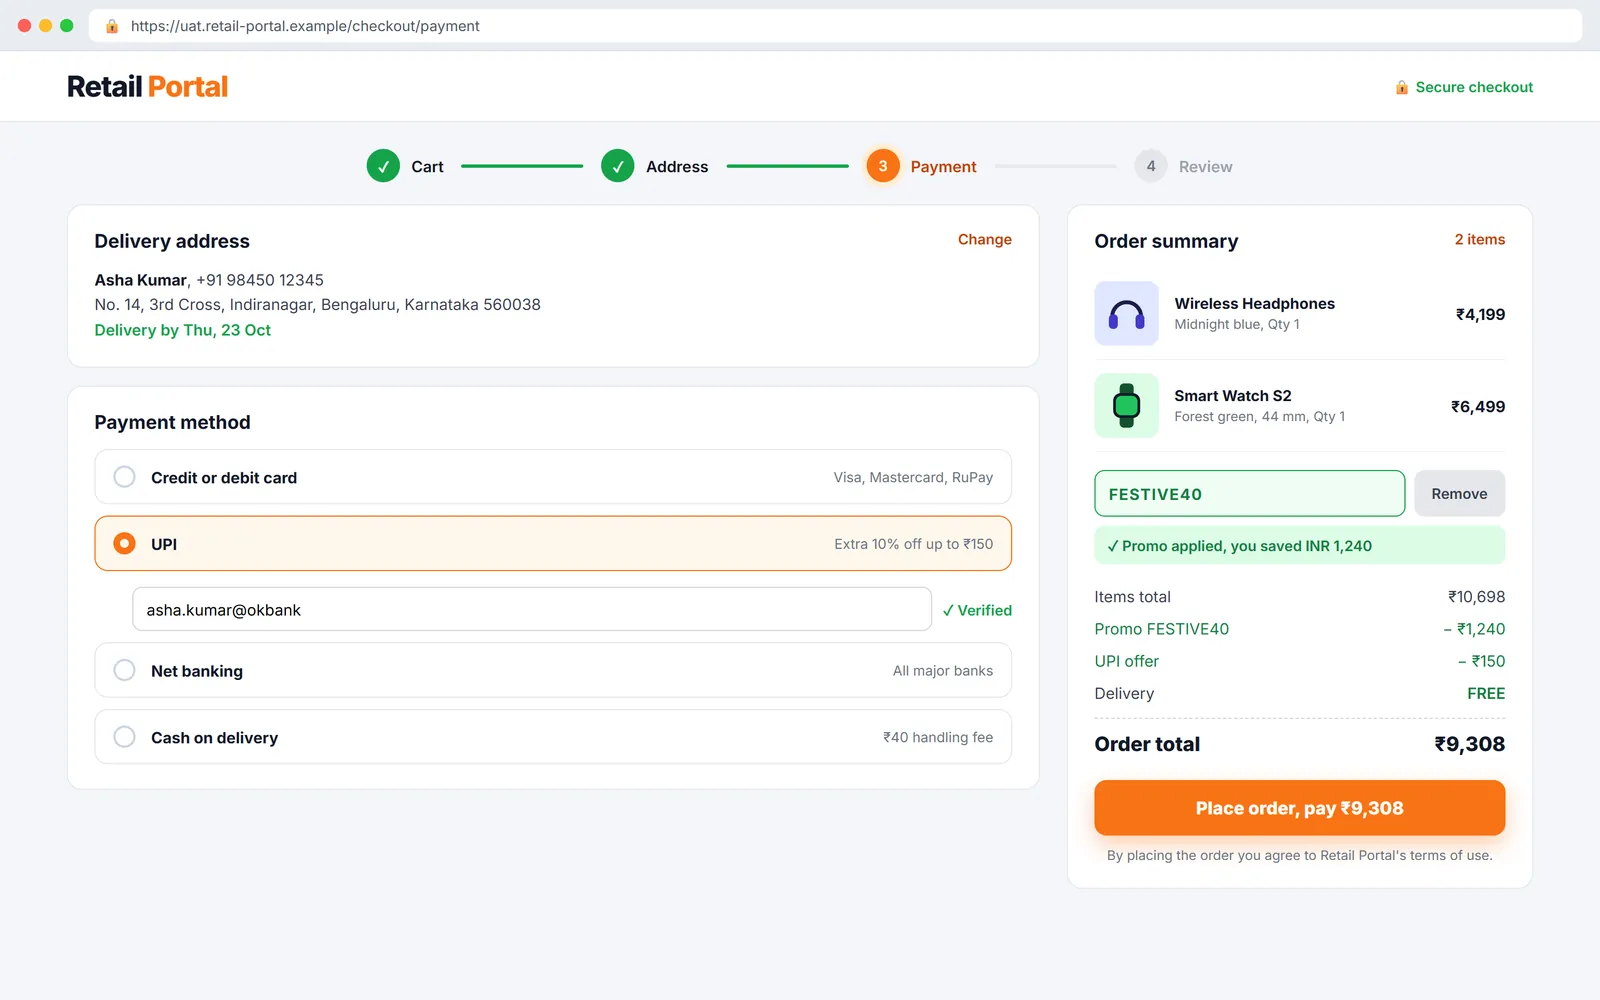The image size is (1600, 1000).
Task: Click the – ₹150 UPI offer amount
Action: (1481, 661)
